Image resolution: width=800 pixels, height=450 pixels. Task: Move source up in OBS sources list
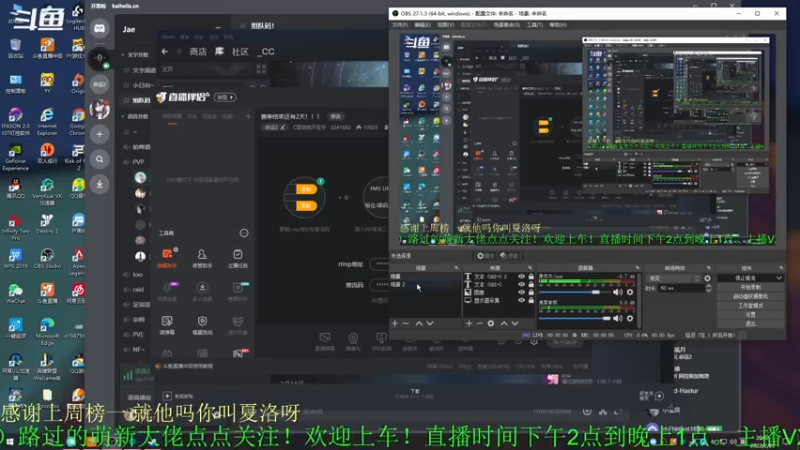pos(504,323)
